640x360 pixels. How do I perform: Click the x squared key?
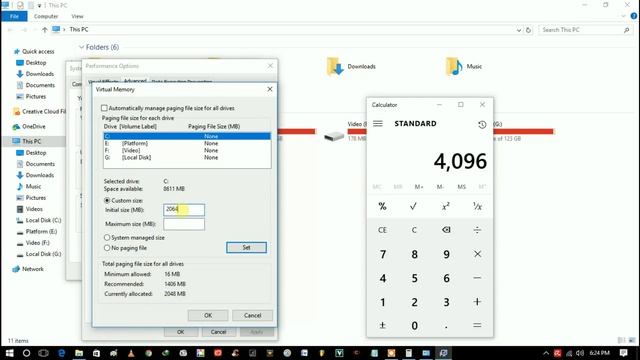[446, 207]
